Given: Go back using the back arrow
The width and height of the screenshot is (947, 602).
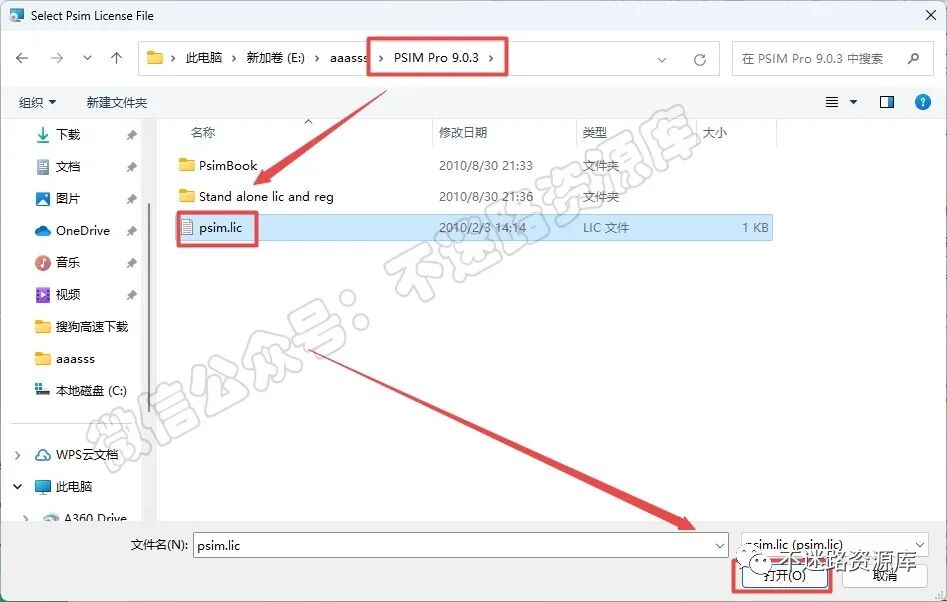Looking at the screenshot, I should (x=22, y=58).
